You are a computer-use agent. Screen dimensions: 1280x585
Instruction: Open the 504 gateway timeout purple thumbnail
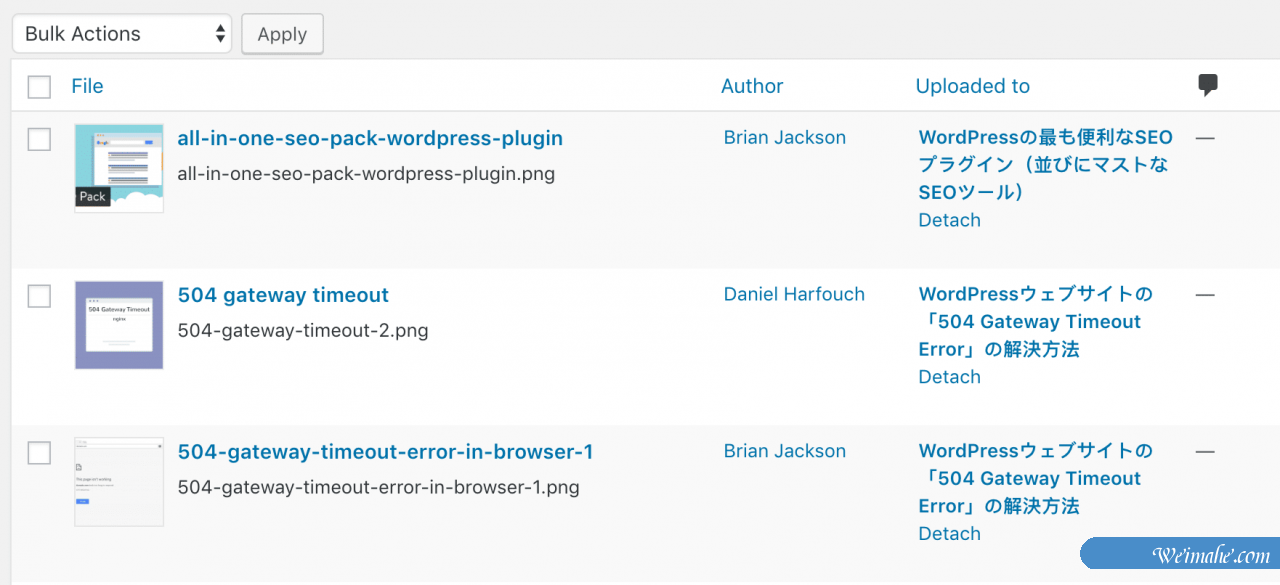(119, 325)
